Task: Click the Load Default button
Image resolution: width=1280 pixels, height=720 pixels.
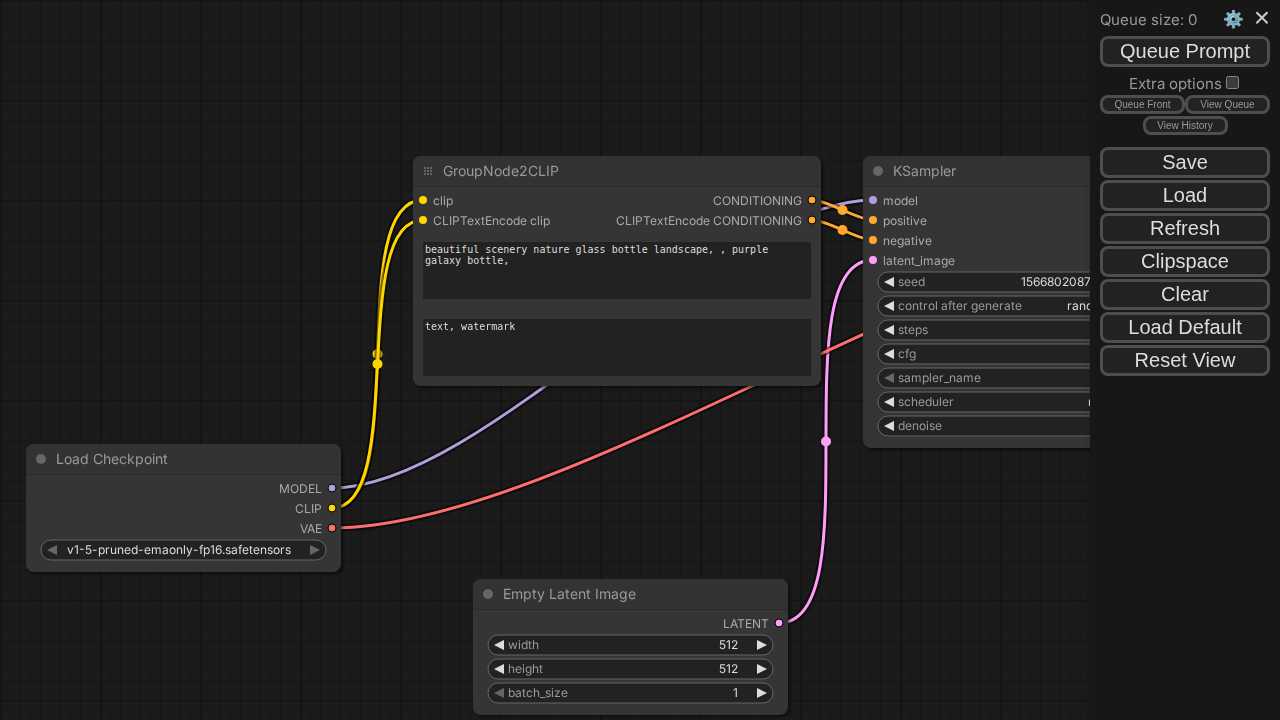Action: (1184, 327)
